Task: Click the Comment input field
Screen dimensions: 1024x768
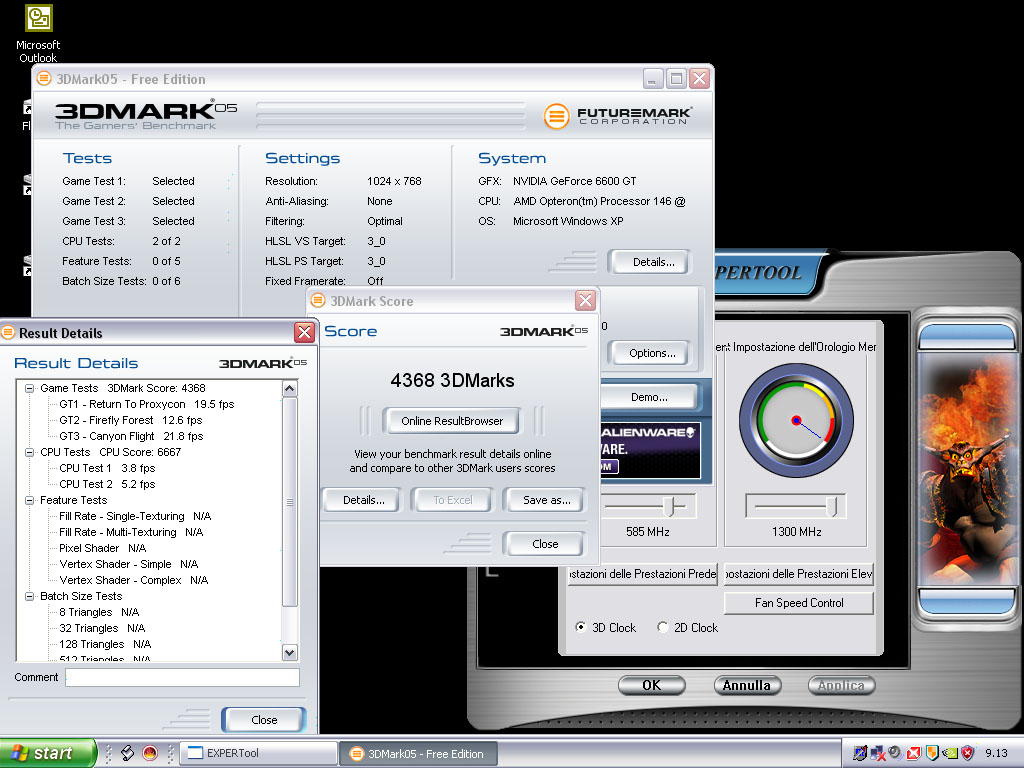Action: [182, 677]
